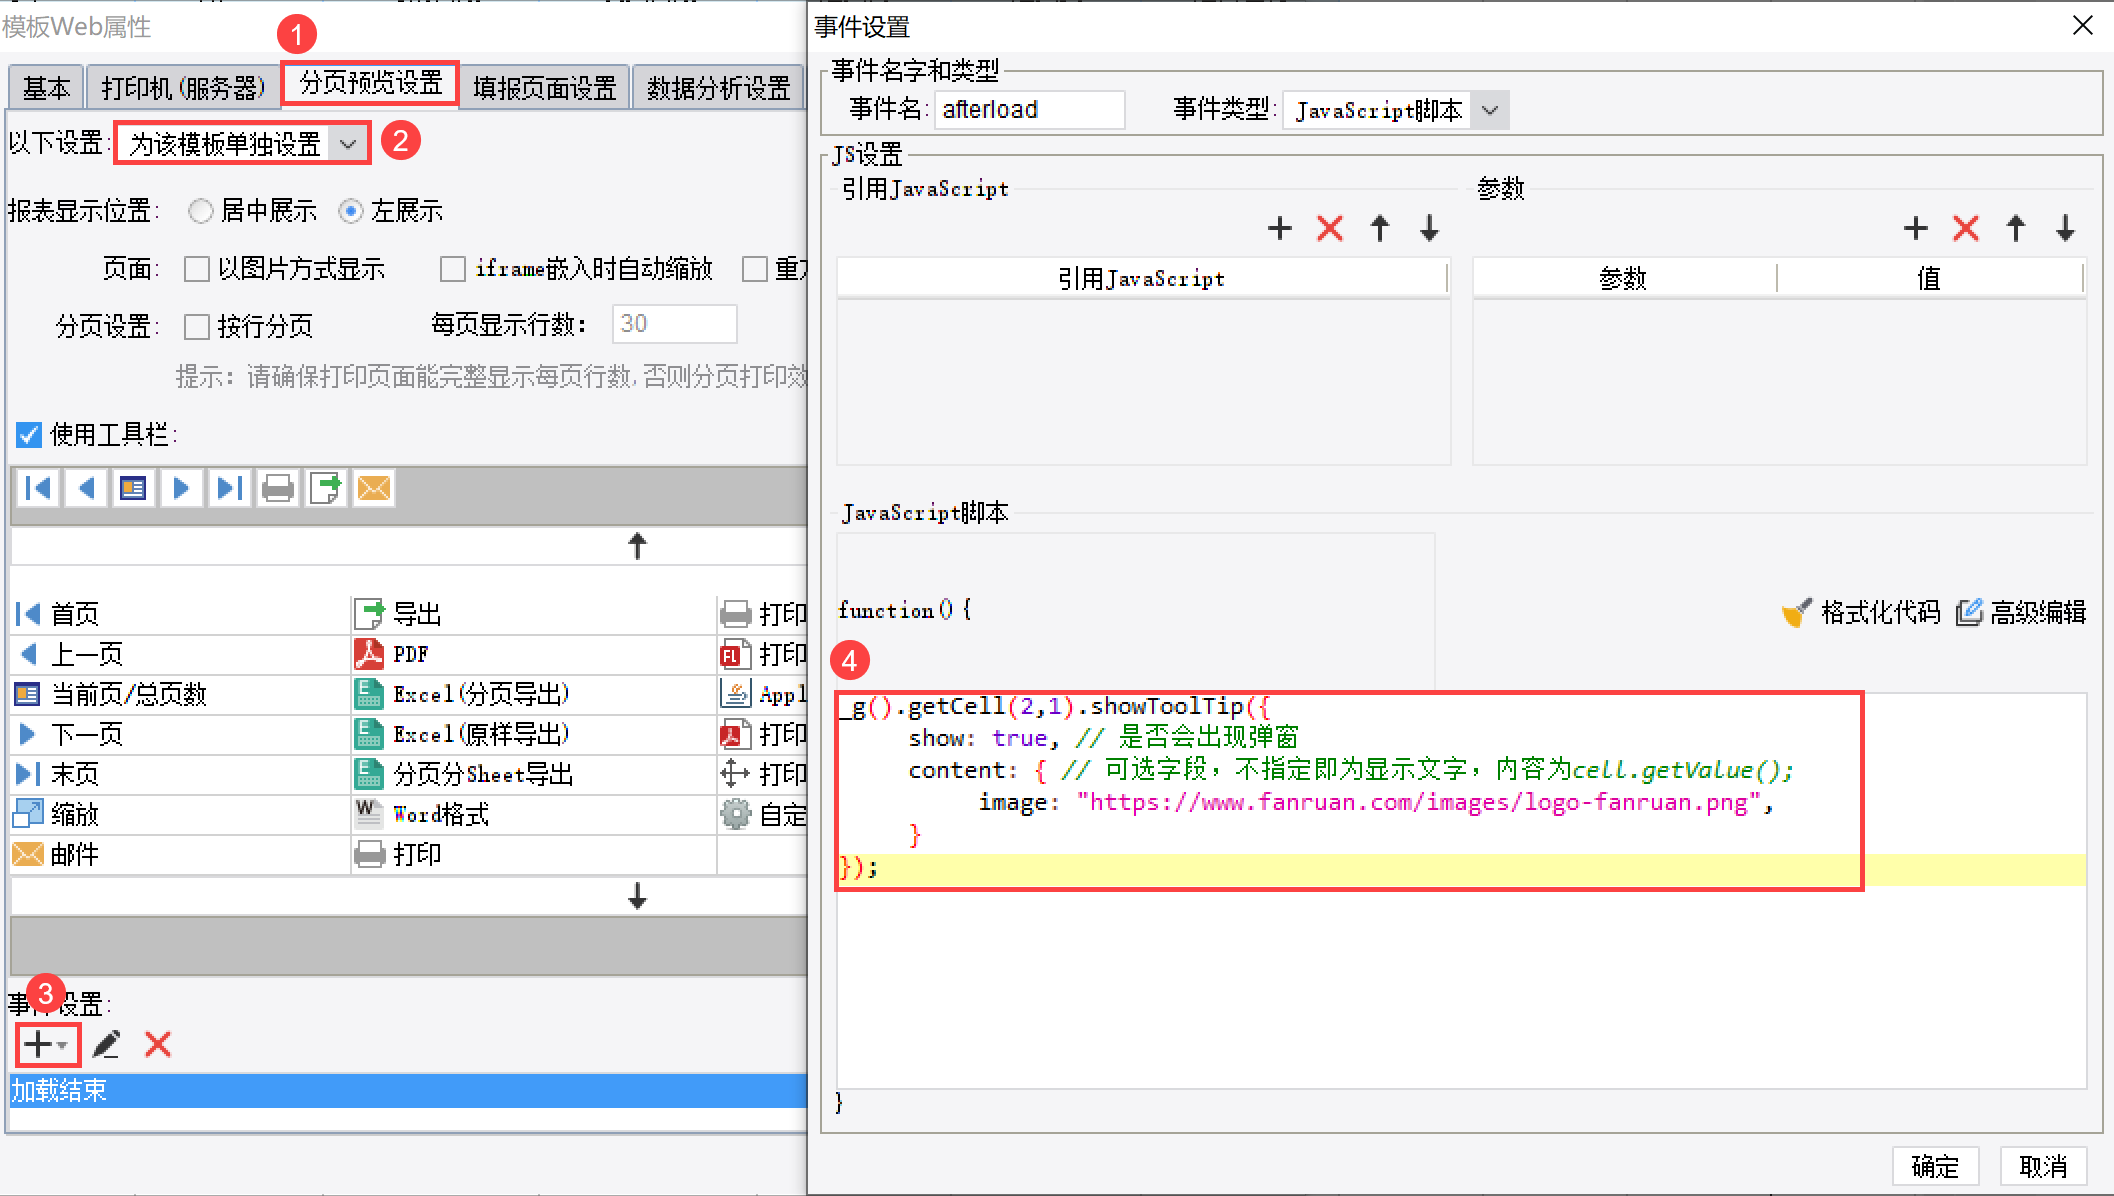Click the email envelope toolbar icon

click(x=374, y=488)
